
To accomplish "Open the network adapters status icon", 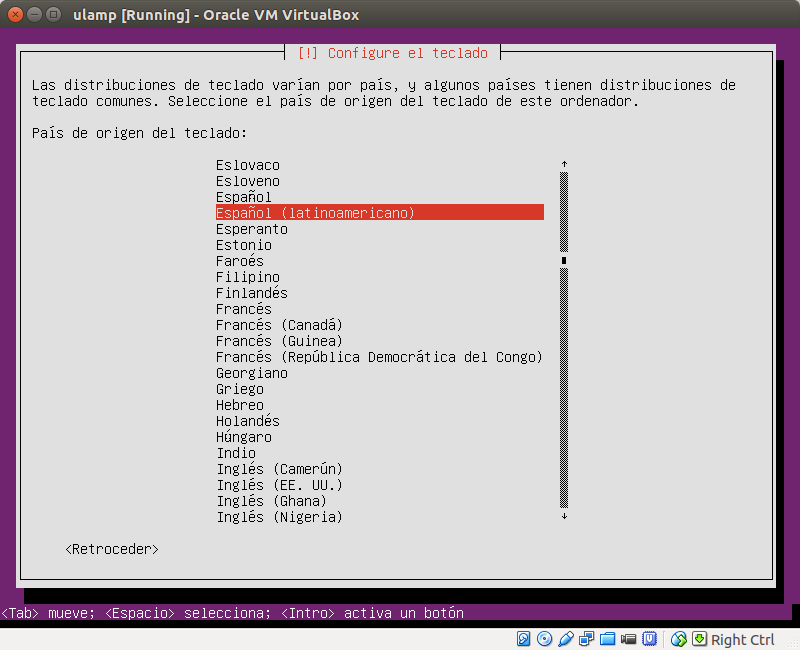I will [x=586, y=639].
